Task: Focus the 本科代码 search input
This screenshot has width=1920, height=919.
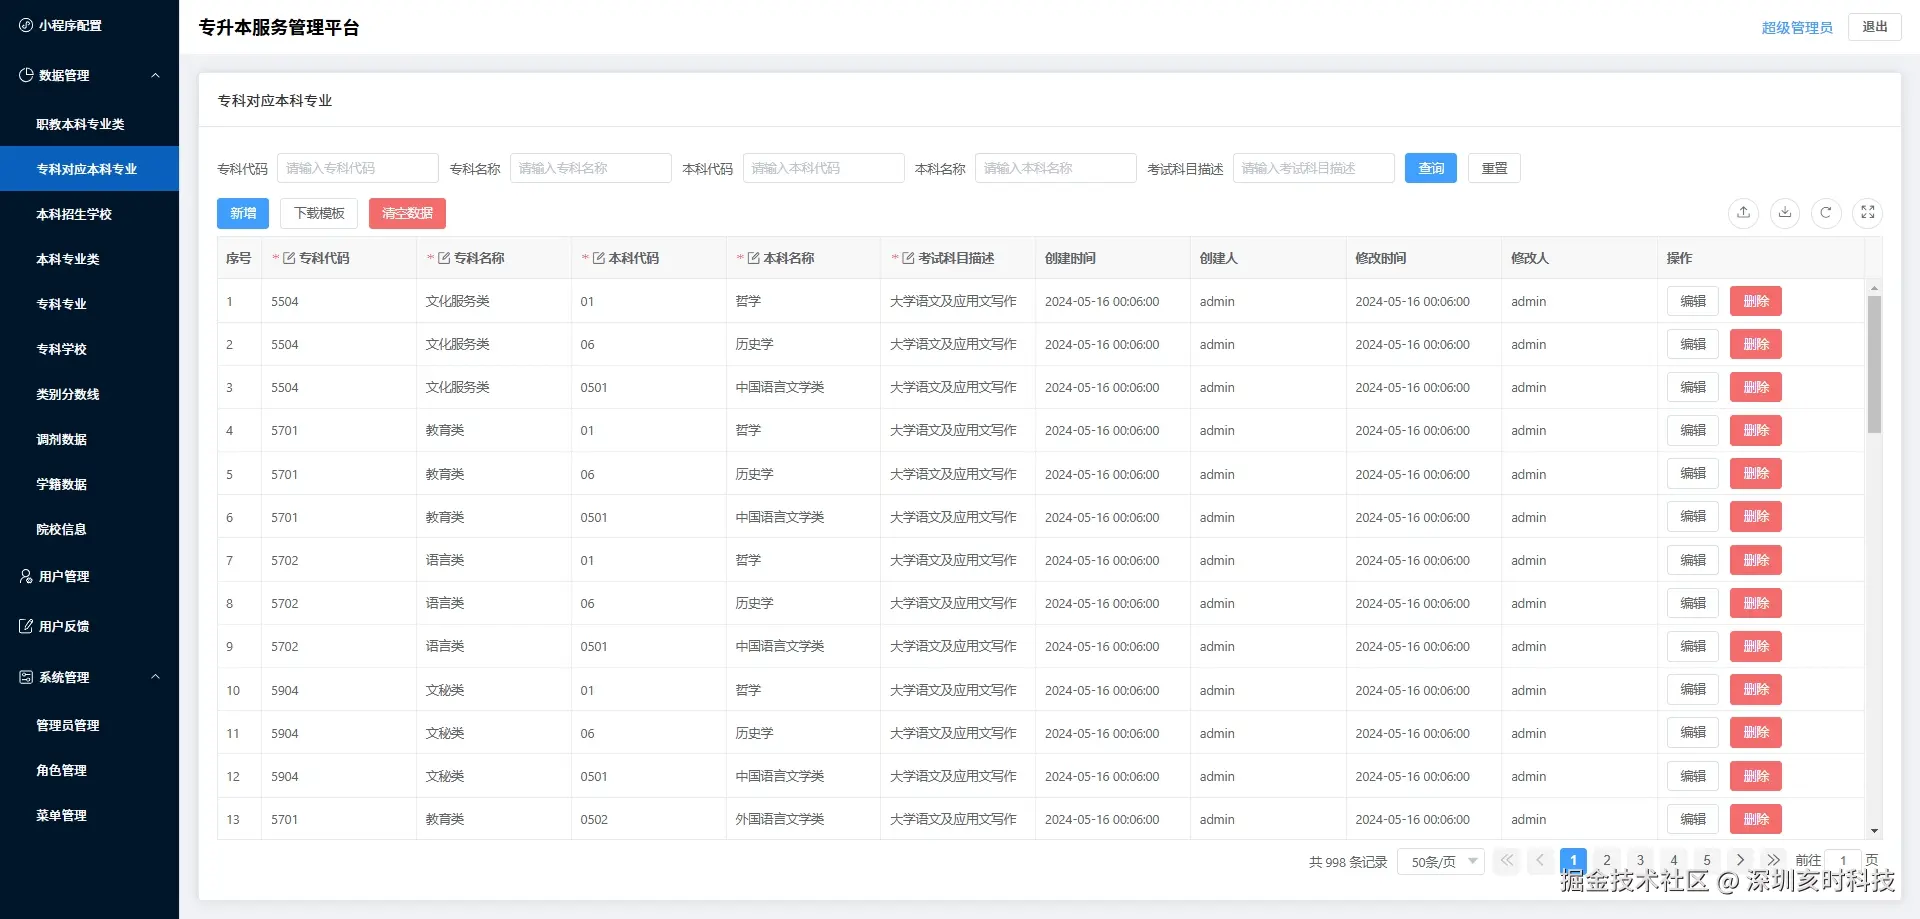Action: click(x=823, y=168)
